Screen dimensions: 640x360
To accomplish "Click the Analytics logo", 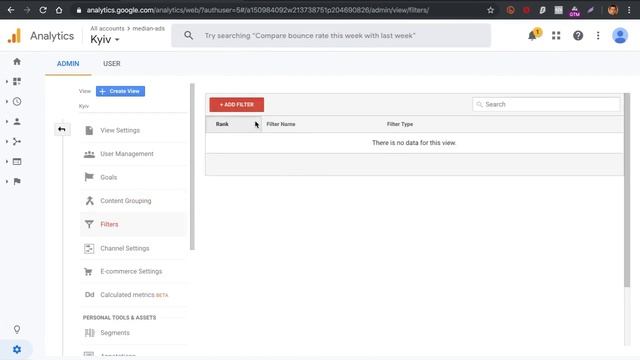I will click(14, 36).
